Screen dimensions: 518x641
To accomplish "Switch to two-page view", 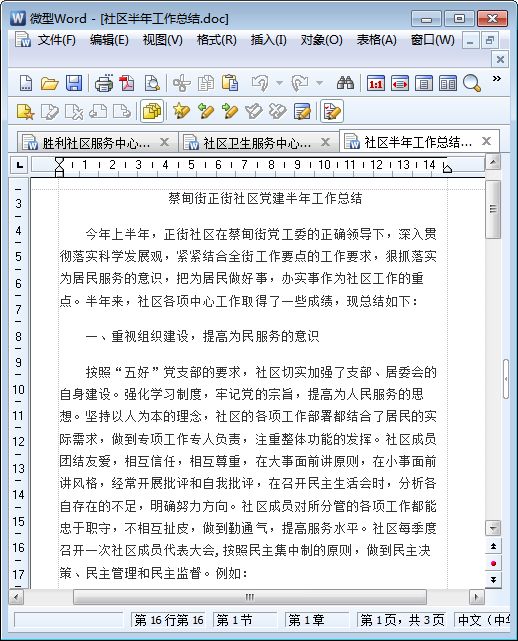I will click(x=448, y=83).
